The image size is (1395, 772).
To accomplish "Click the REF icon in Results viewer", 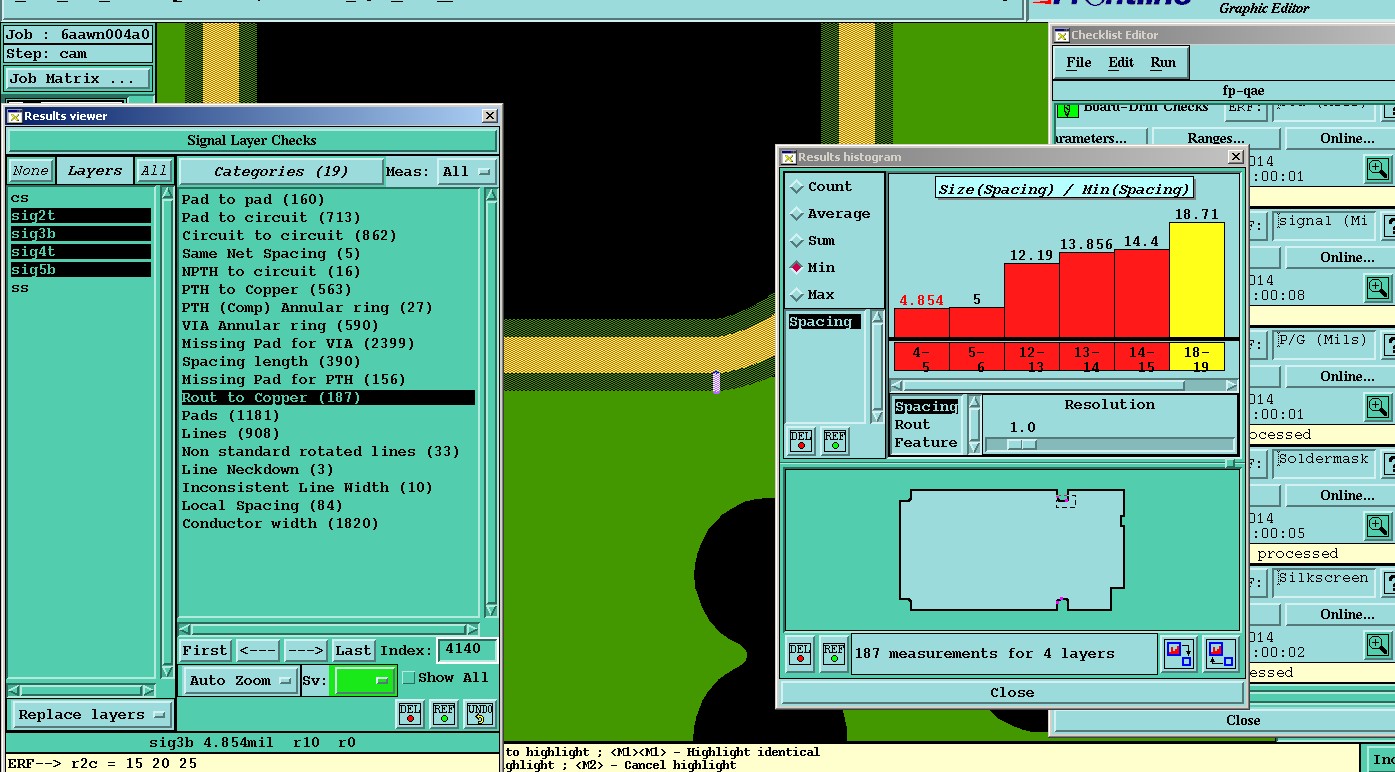I will [444, 714].
